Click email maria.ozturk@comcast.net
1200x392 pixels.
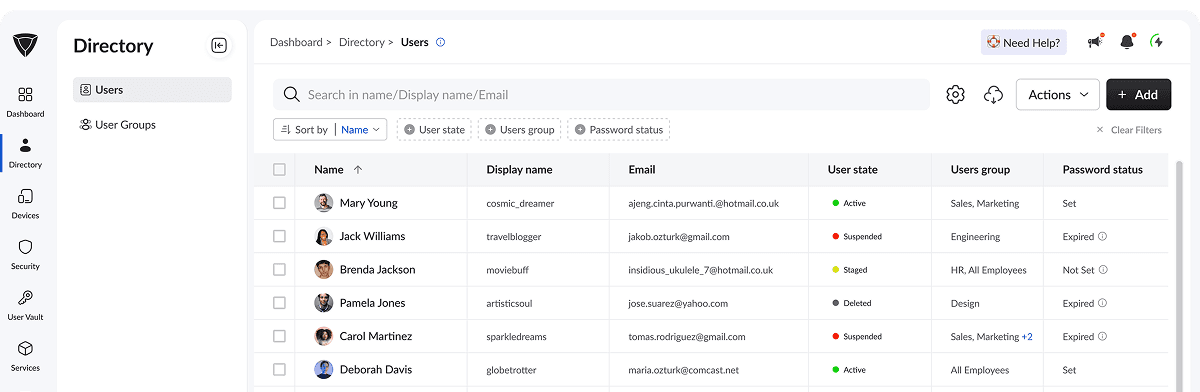pos(683,370)
